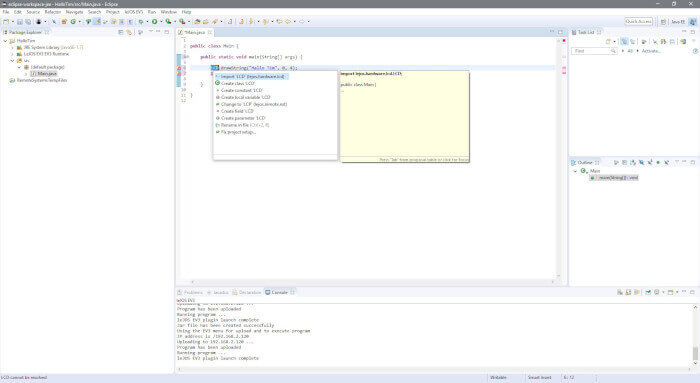
Task: Click the Collapse All icon in Package Explorer
Action: pyautogui.click(x=121, y=32)
